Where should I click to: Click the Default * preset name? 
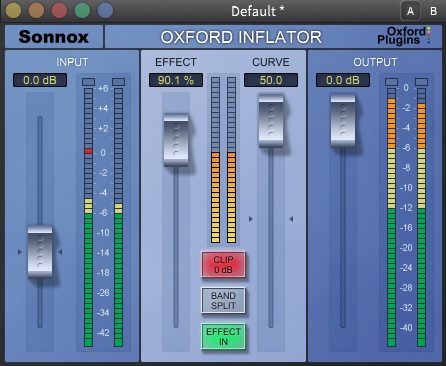(x=258, y=11)
